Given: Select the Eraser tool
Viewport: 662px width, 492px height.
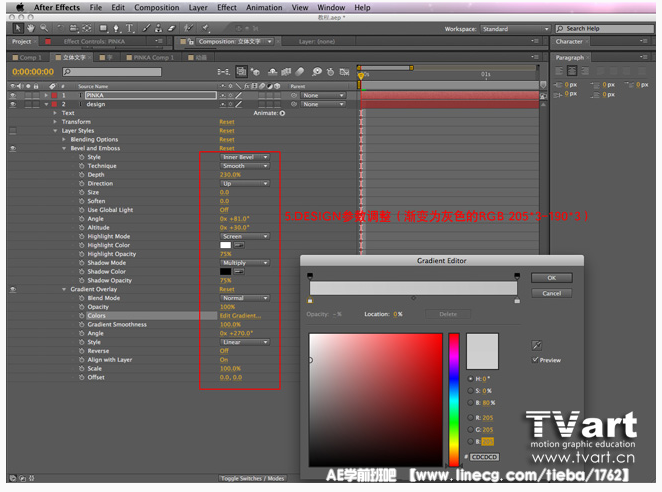Looking at the screenshot, I should (171, 28).
